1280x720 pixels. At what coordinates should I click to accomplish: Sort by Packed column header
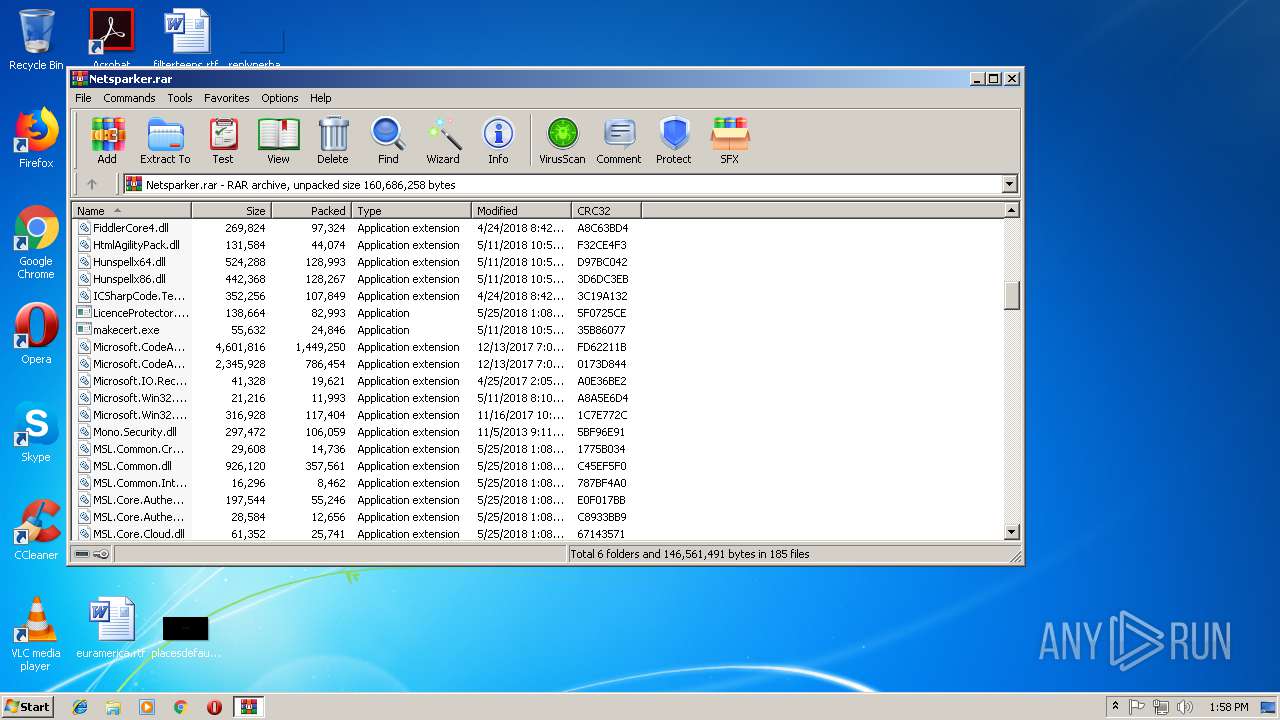point(311,211)
